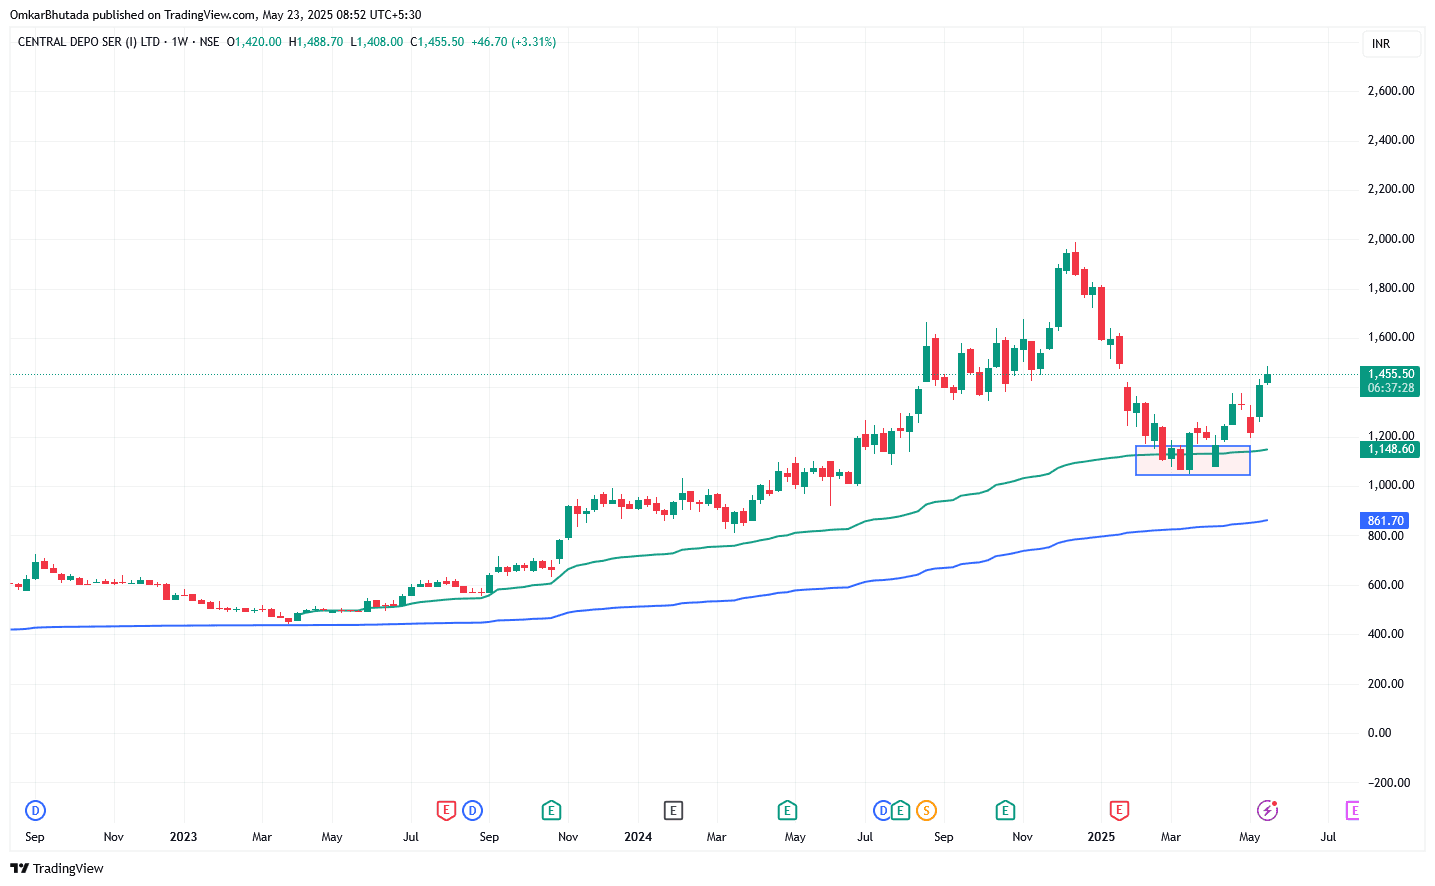Click the 2023 year label on the time axis

point(183,837)
